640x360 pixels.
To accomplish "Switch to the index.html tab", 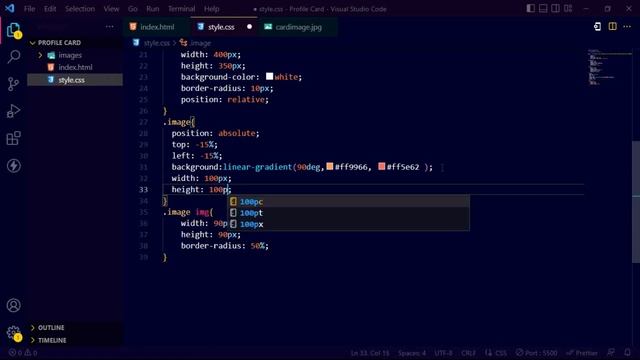I will click(x=157, y=27).
